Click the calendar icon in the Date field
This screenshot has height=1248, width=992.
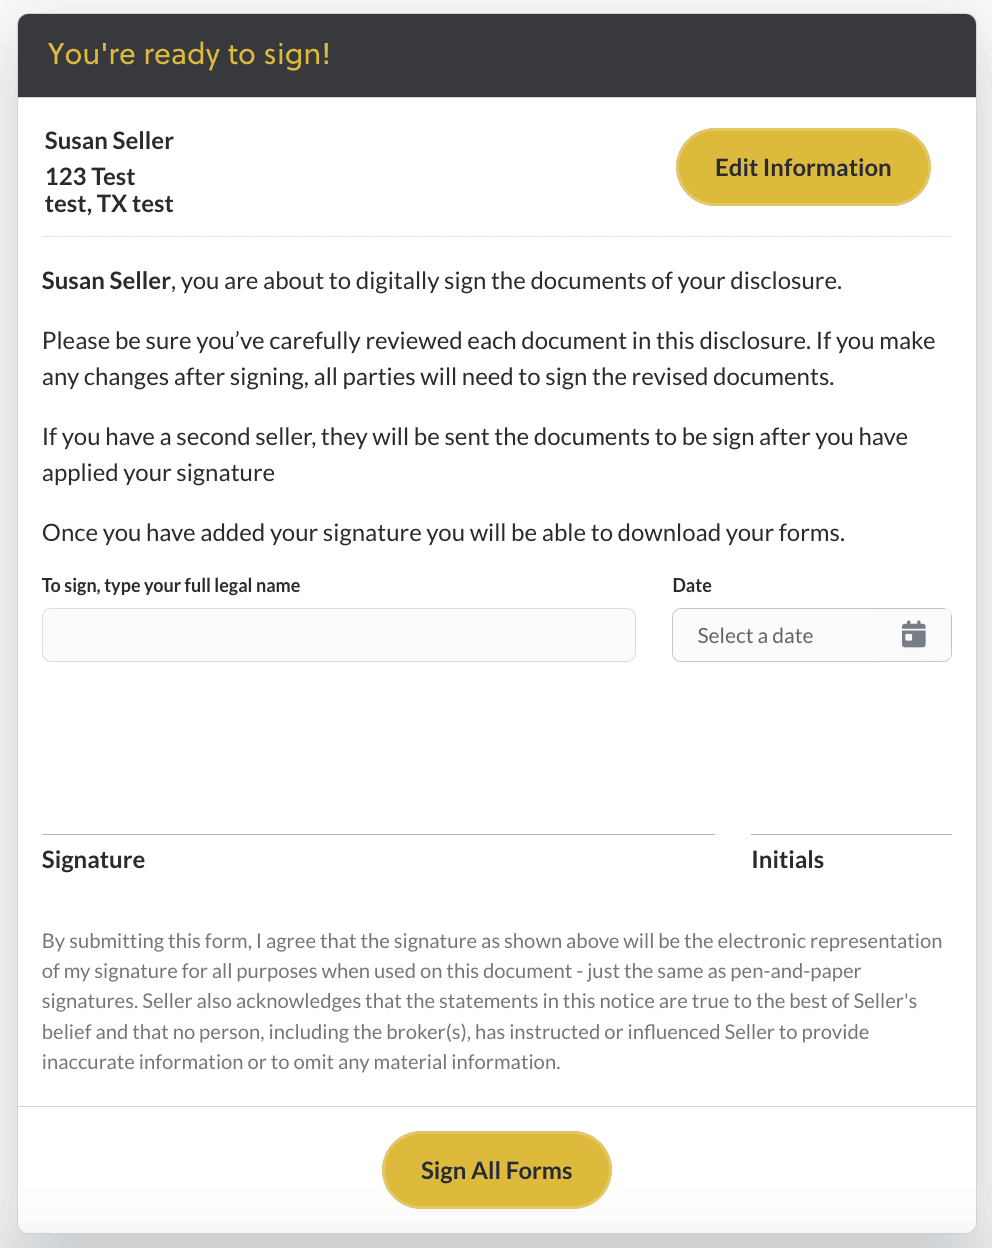pos(913,635)
